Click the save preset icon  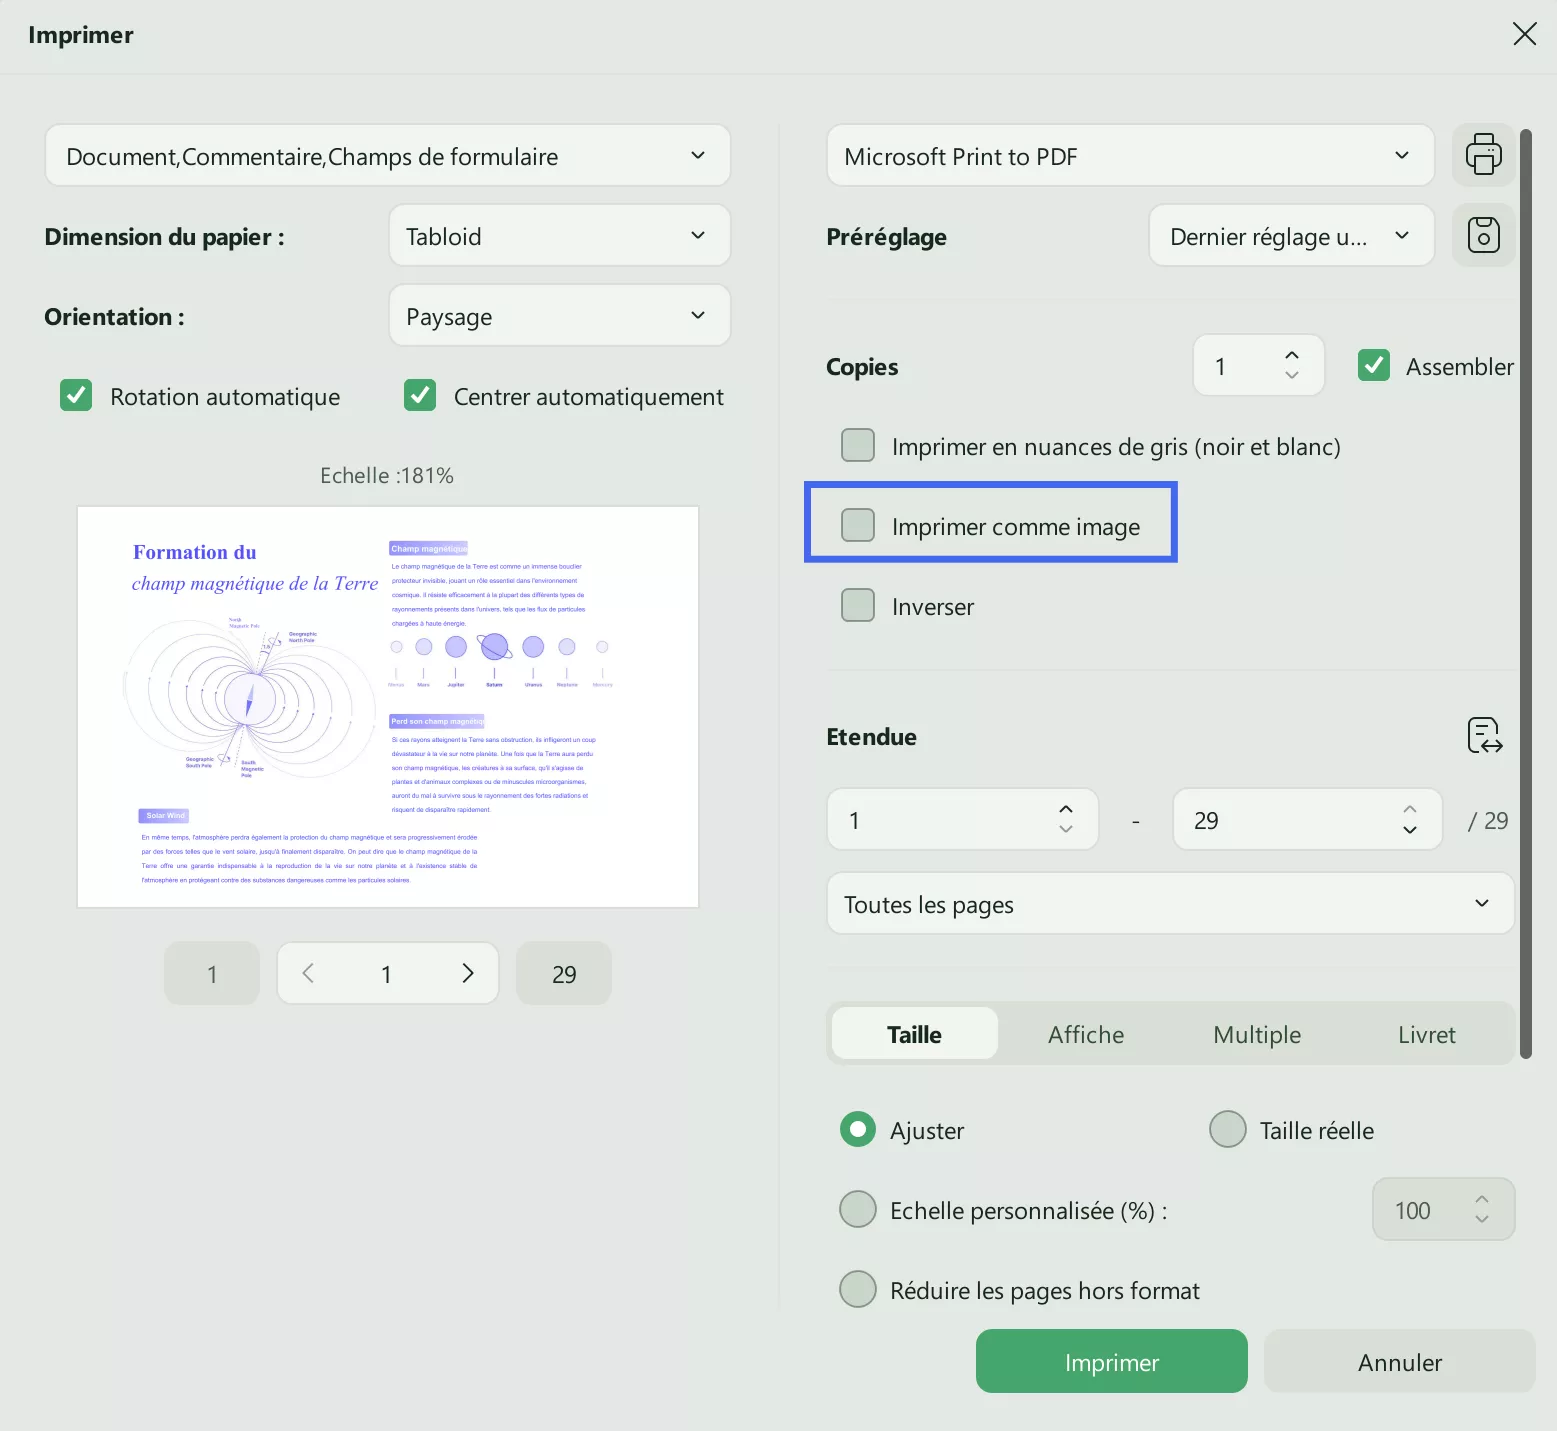tap(1483, 235)
